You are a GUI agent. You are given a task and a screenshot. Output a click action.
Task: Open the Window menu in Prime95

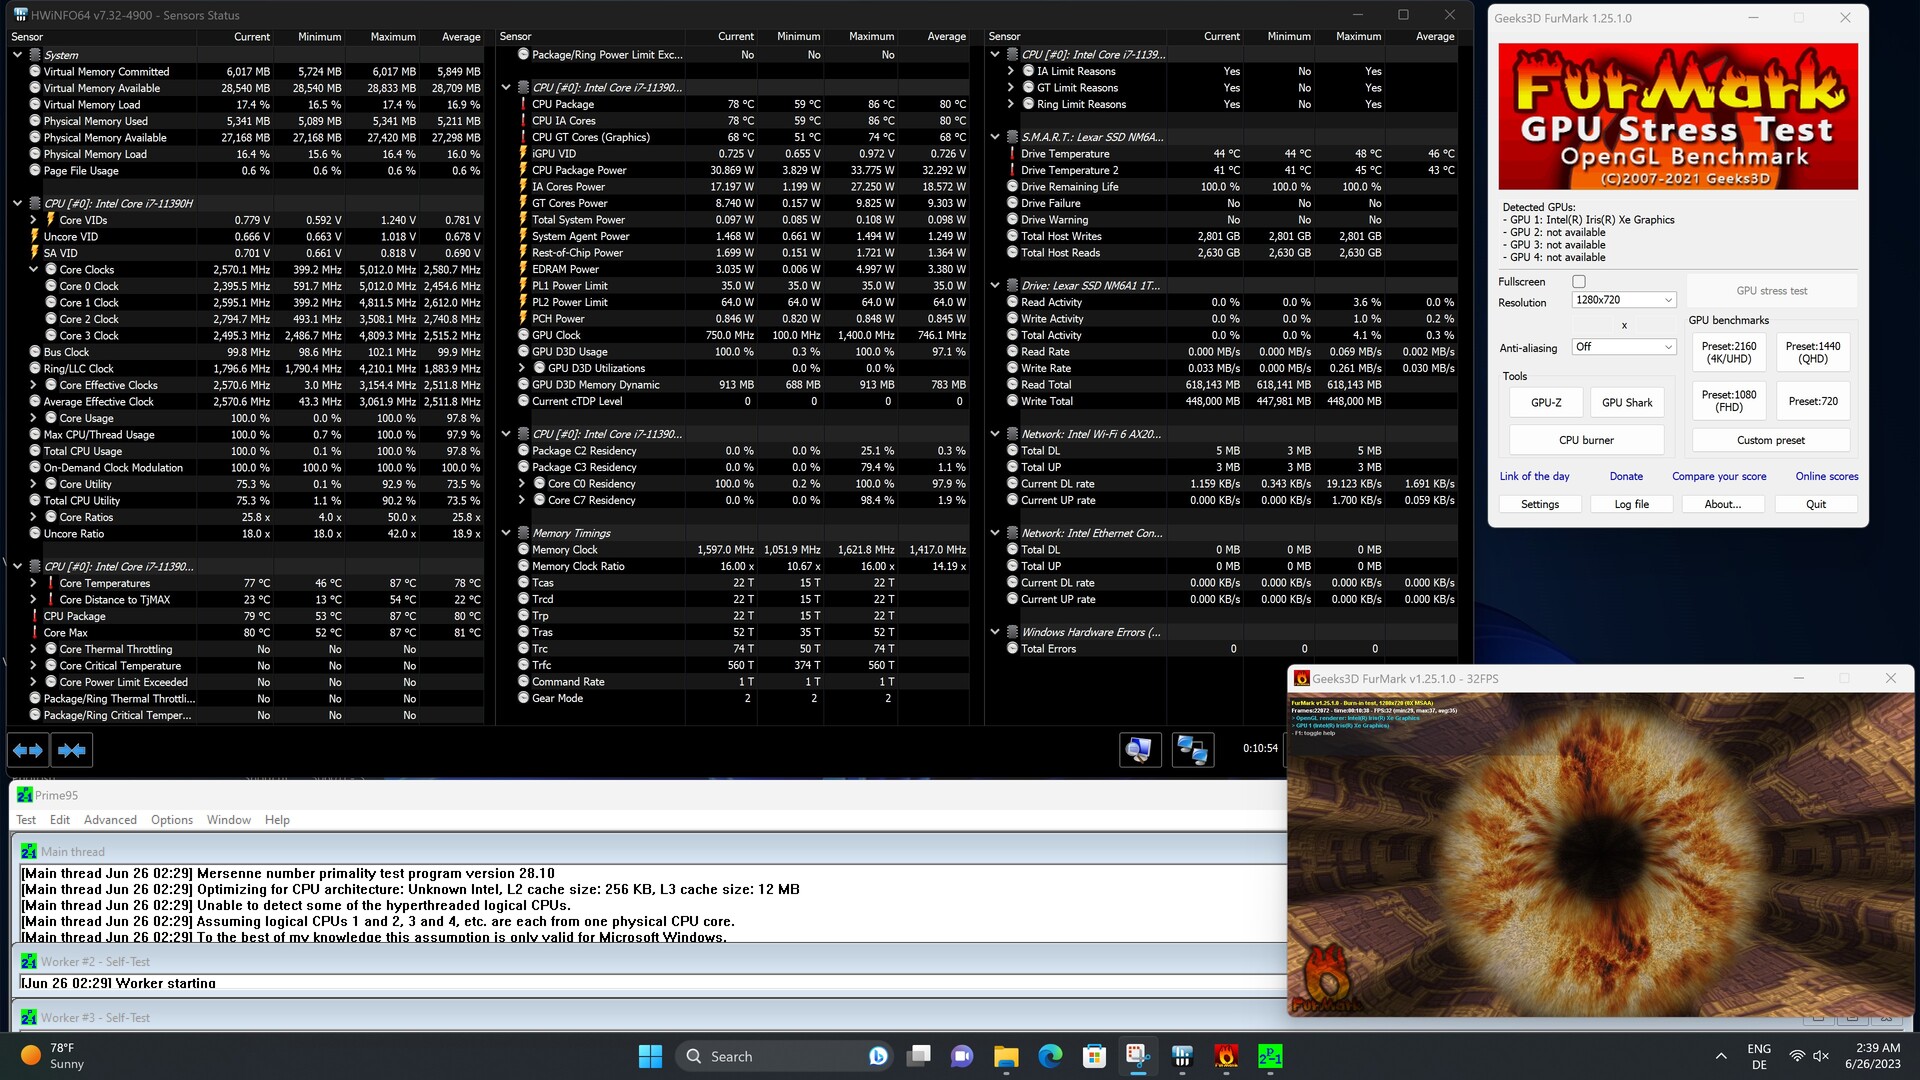[x=229, y=820]
